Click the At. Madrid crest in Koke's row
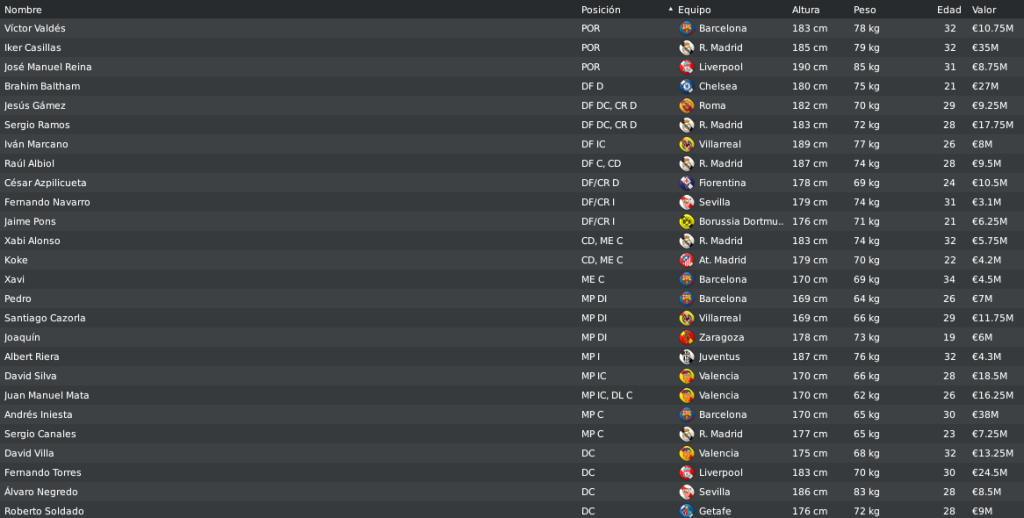 [686, 260]
